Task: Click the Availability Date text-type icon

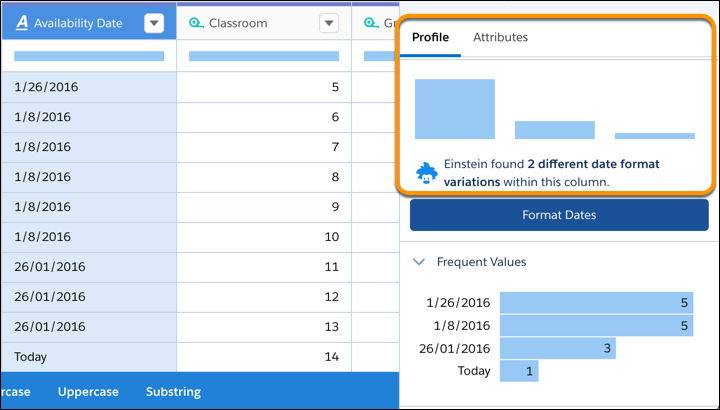Action: point(22,23)
